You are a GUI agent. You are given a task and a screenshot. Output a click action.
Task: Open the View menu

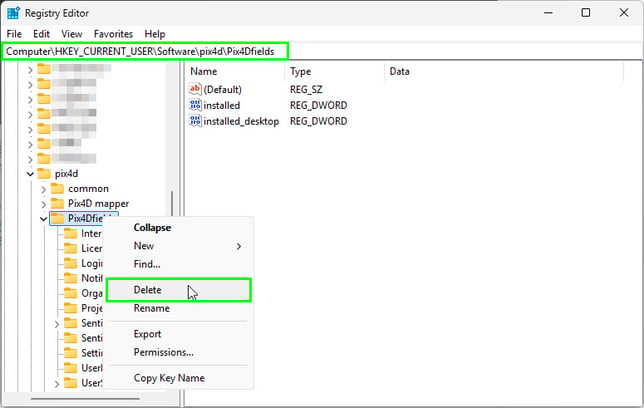point(72,34)
